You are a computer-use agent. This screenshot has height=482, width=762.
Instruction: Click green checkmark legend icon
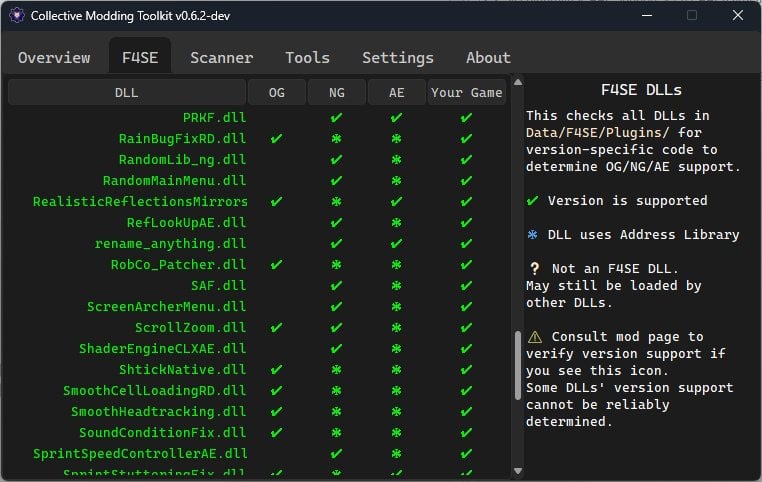[533, 200]
